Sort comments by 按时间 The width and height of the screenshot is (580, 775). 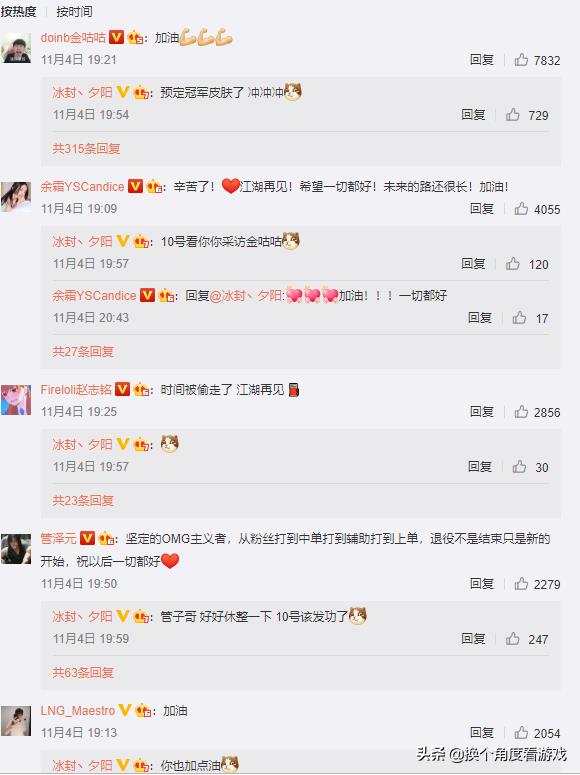(x=74, y=11)
